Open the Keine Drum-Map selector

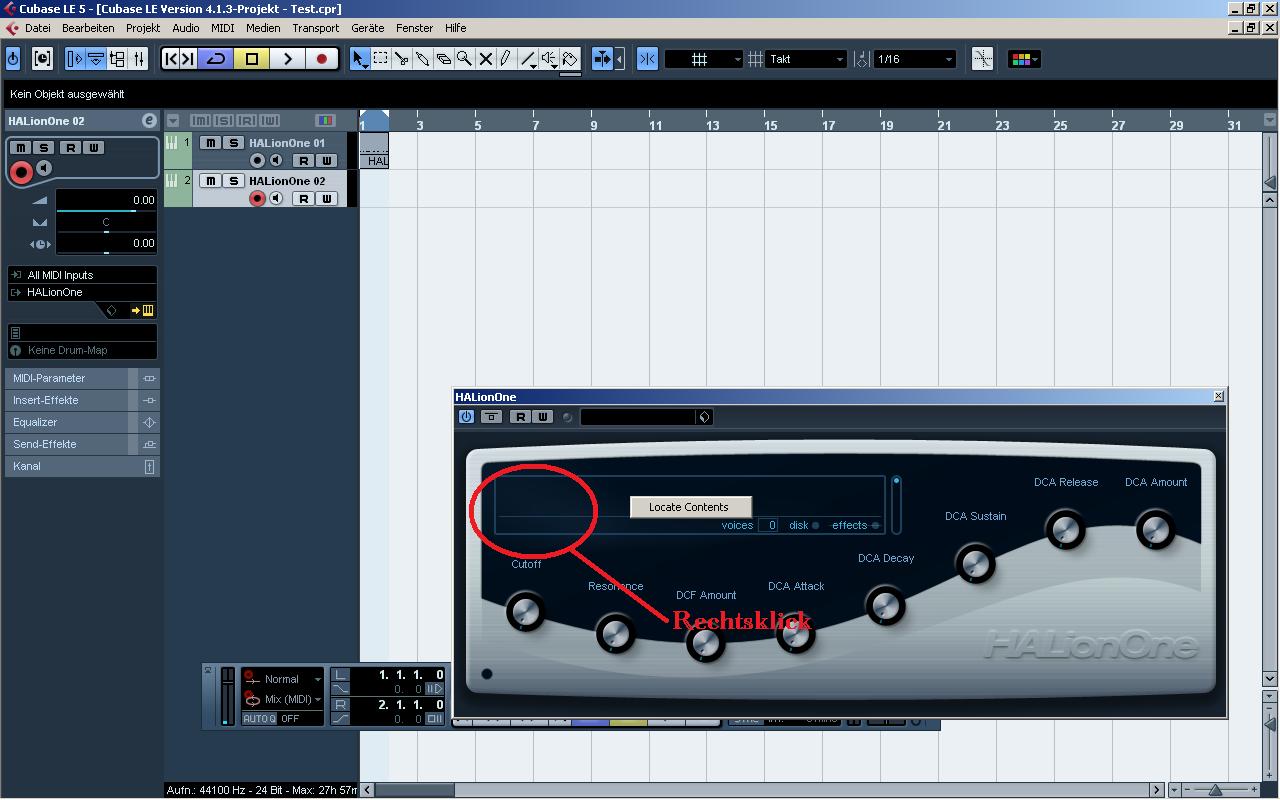(x=82, y=350)
